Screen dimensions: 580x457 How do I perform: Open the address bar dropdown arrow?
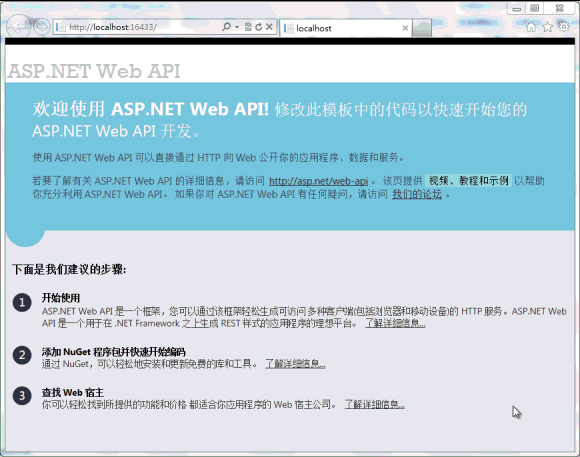click(237, 27)
